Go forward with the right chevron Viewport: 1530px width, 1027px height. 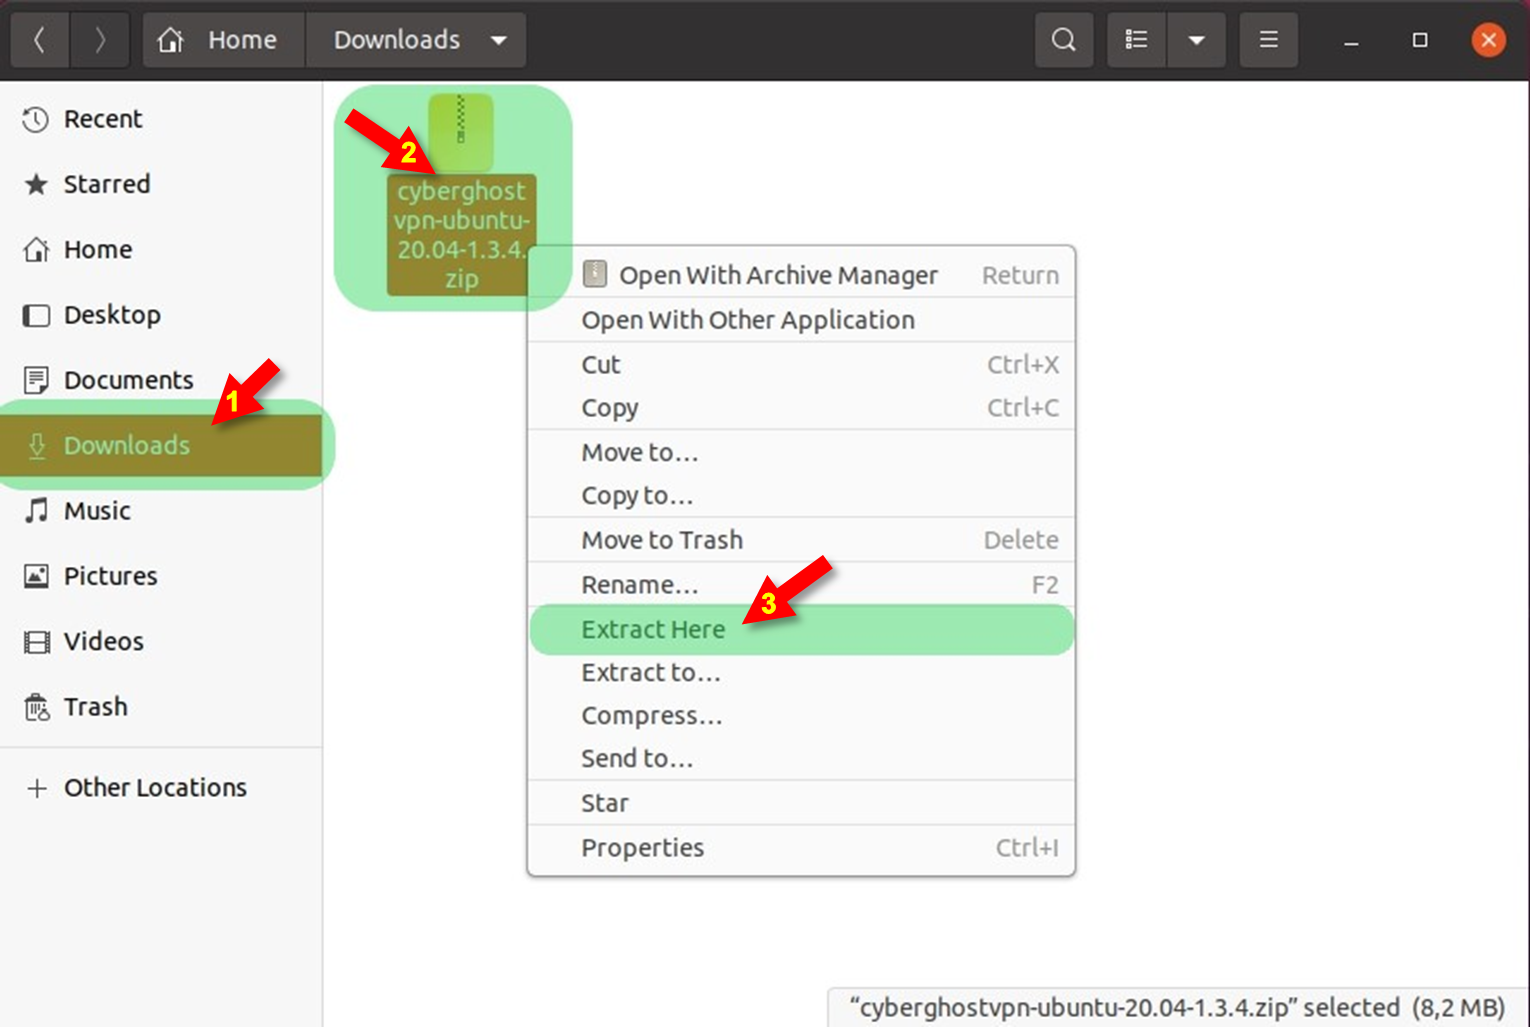[99, 40]
